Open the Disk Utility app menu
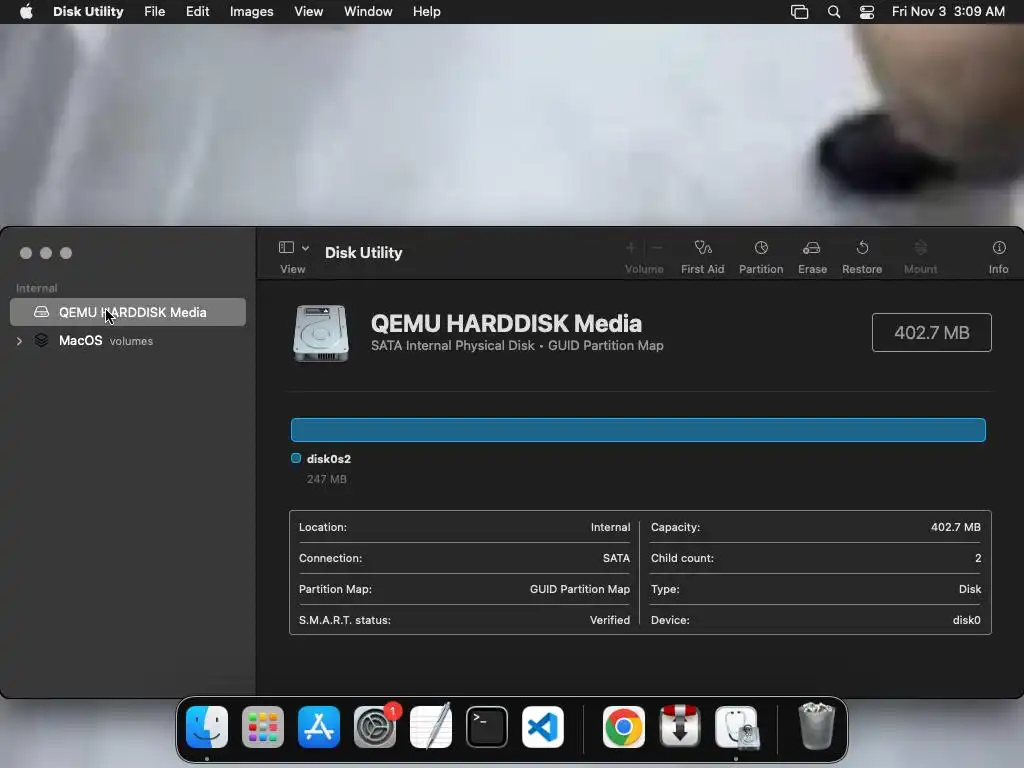 click(88, 12)
